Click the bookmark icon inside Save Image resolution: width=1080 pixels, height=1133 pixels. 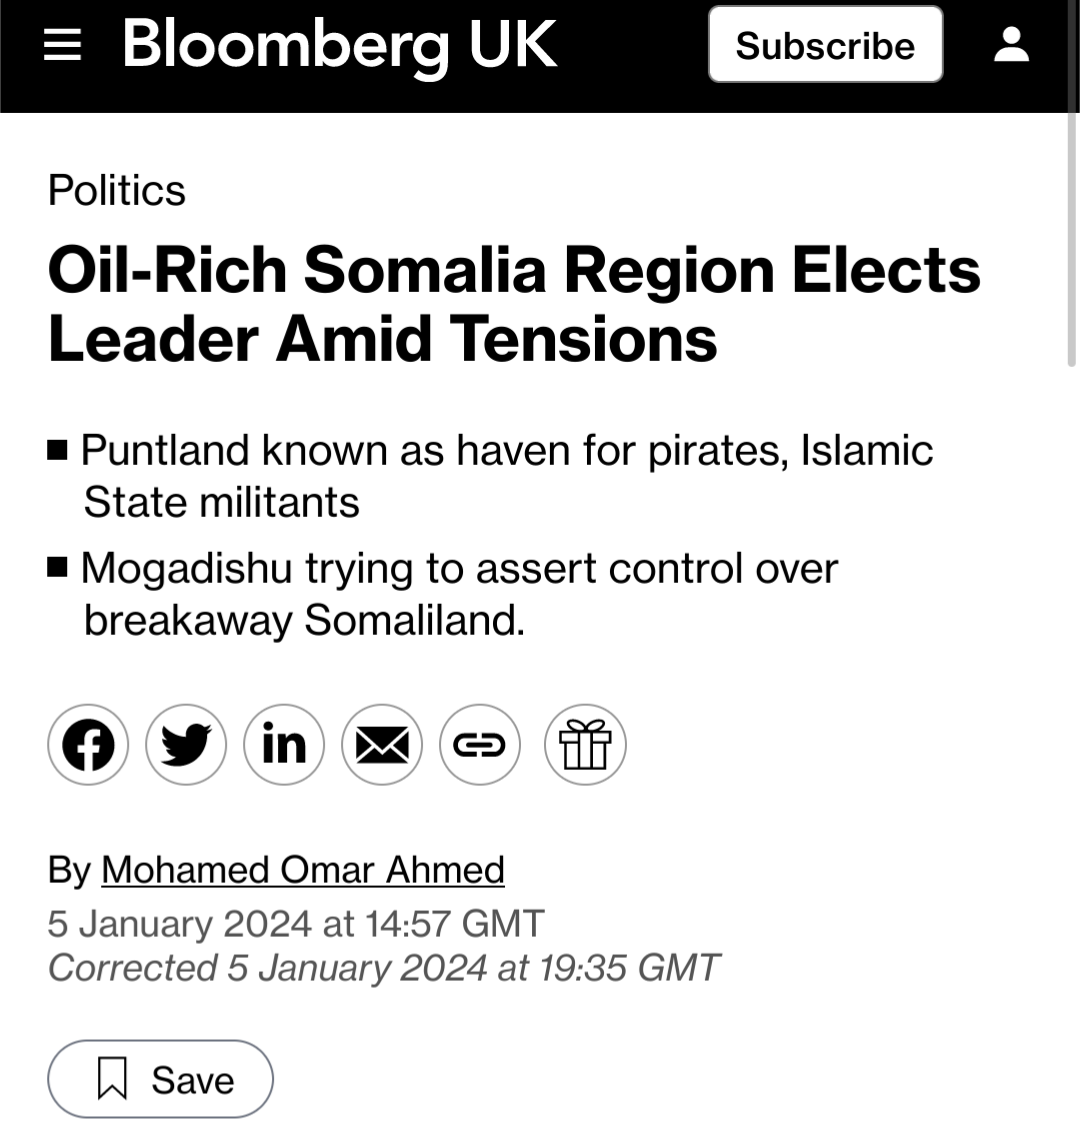tap(112, 1079)
